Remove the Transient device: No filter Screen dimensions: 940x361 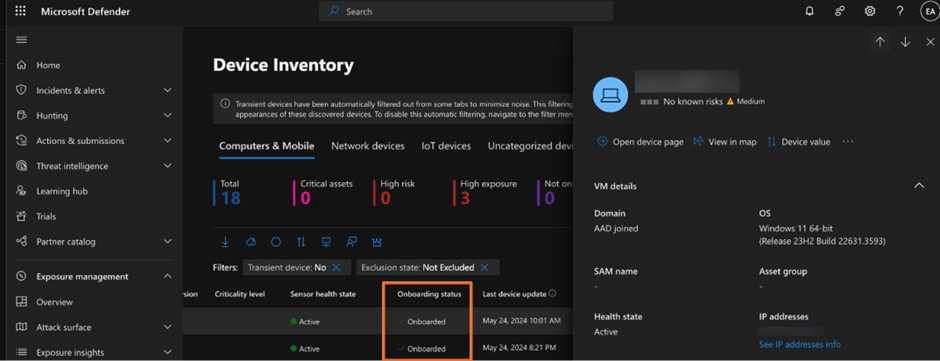336,267
